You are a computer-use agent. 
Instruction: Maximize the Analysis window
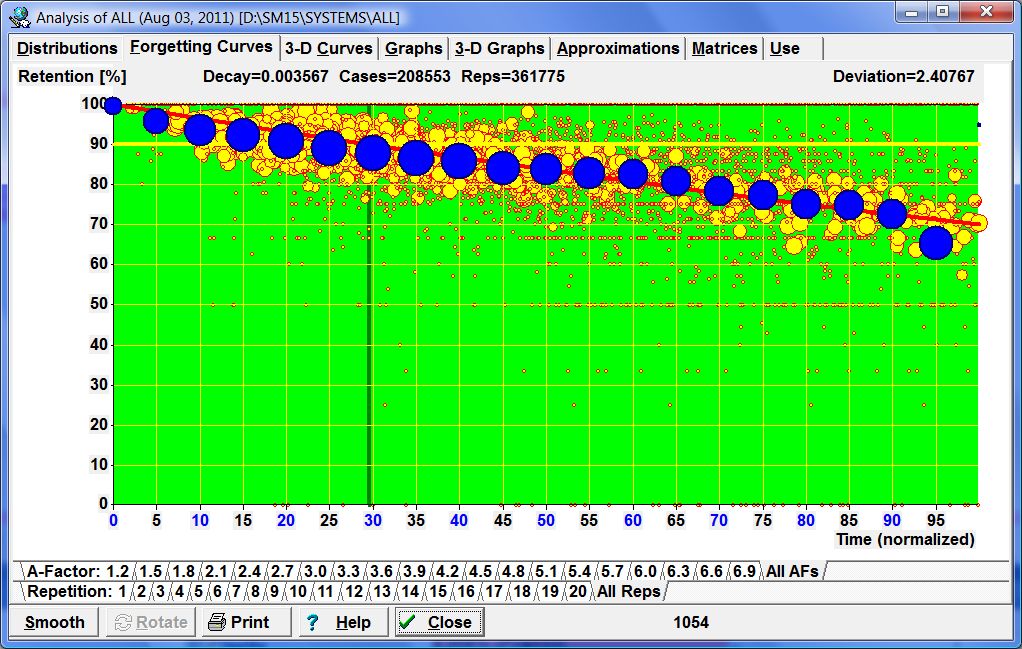point(941,12)
